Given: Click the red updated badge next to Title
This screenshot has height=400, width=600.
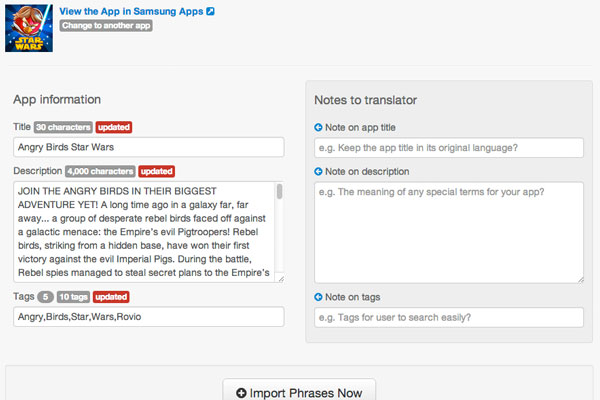Looking at the screenshot, I should pos(114,127).
